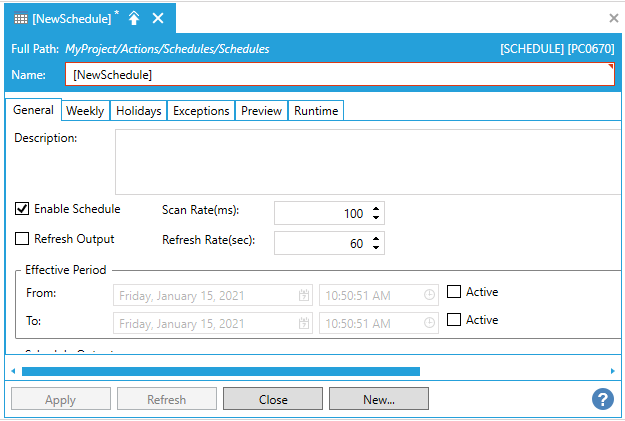Open calendar picker for To date

click(x=304, y=323)
